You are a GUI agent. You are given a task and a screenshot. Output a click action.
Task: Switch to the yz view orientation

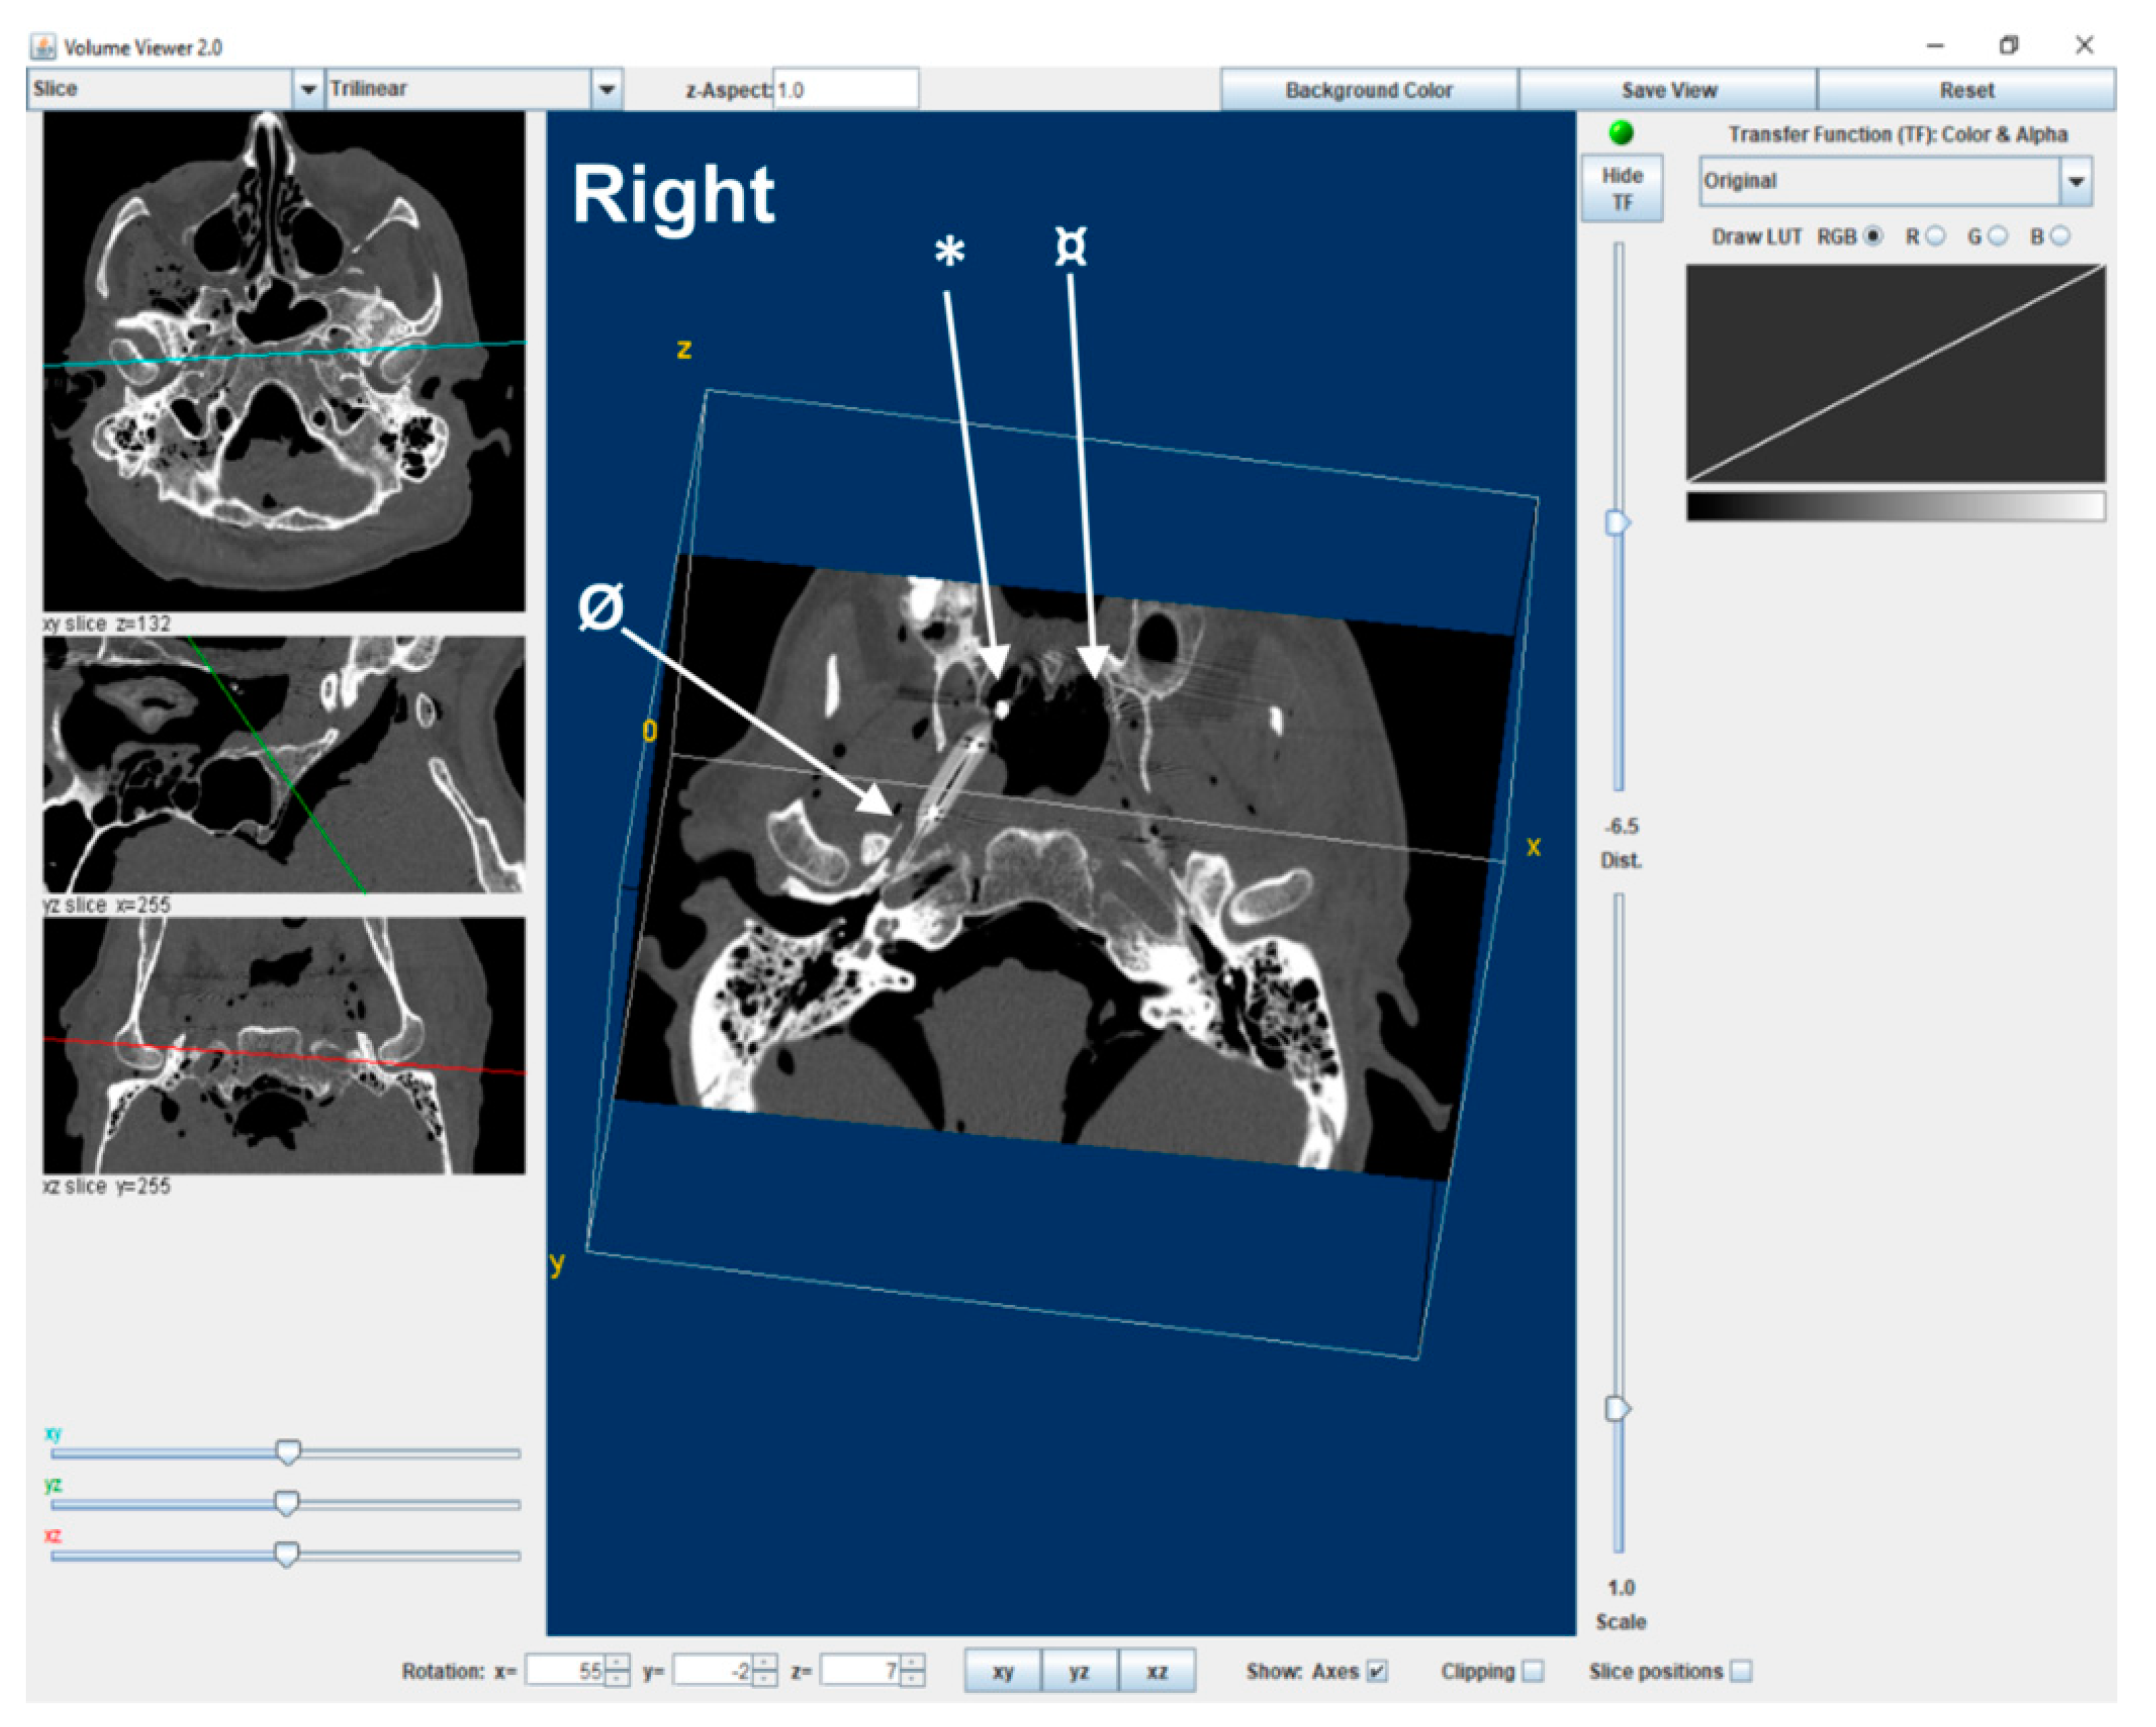pos(1079,1671)
